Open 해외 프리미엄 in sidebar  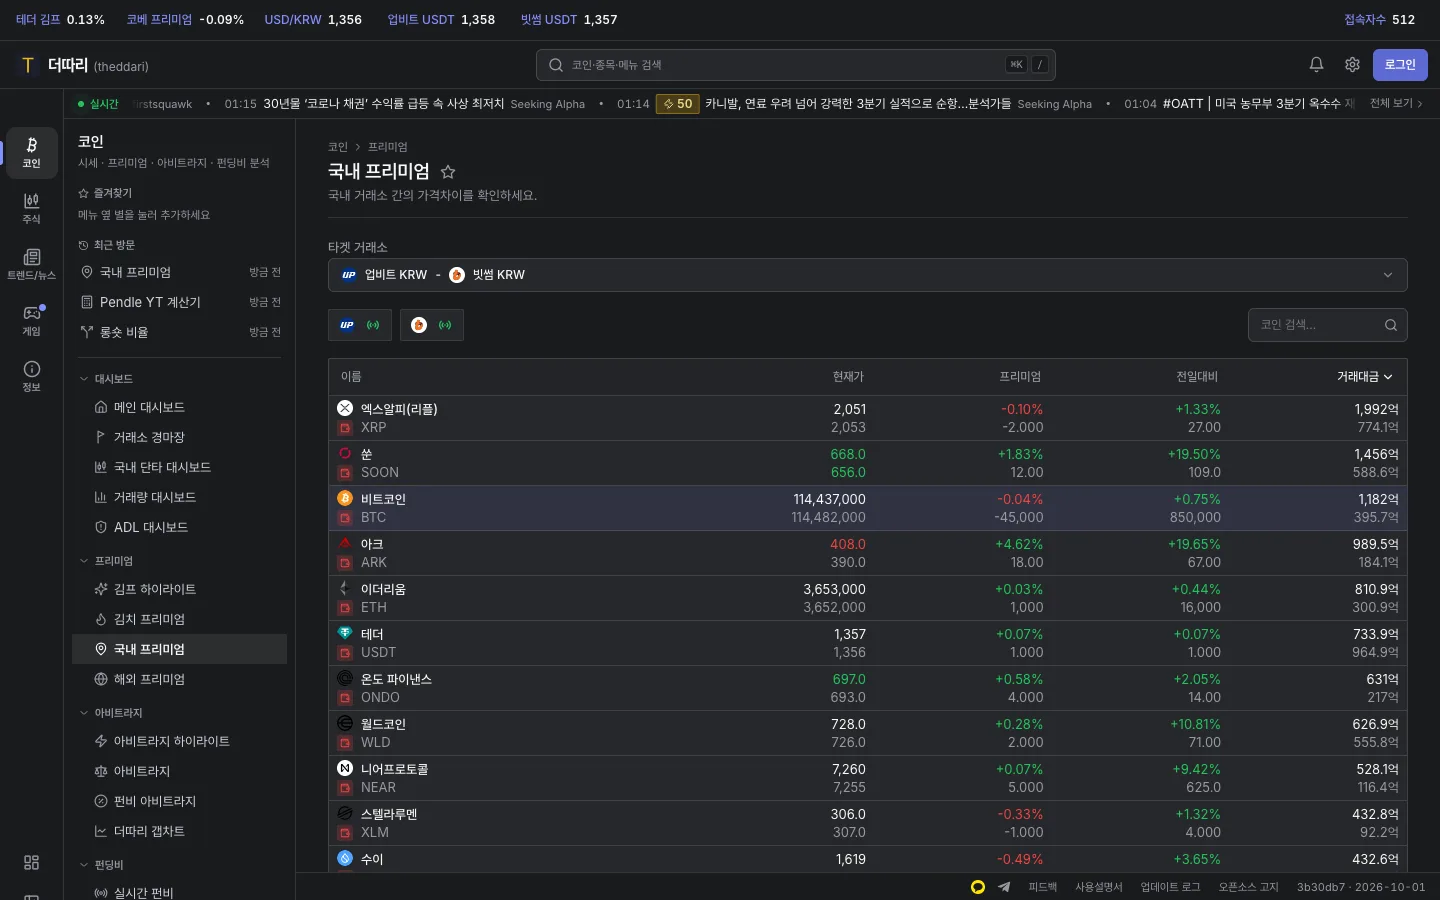pos(180,679)
